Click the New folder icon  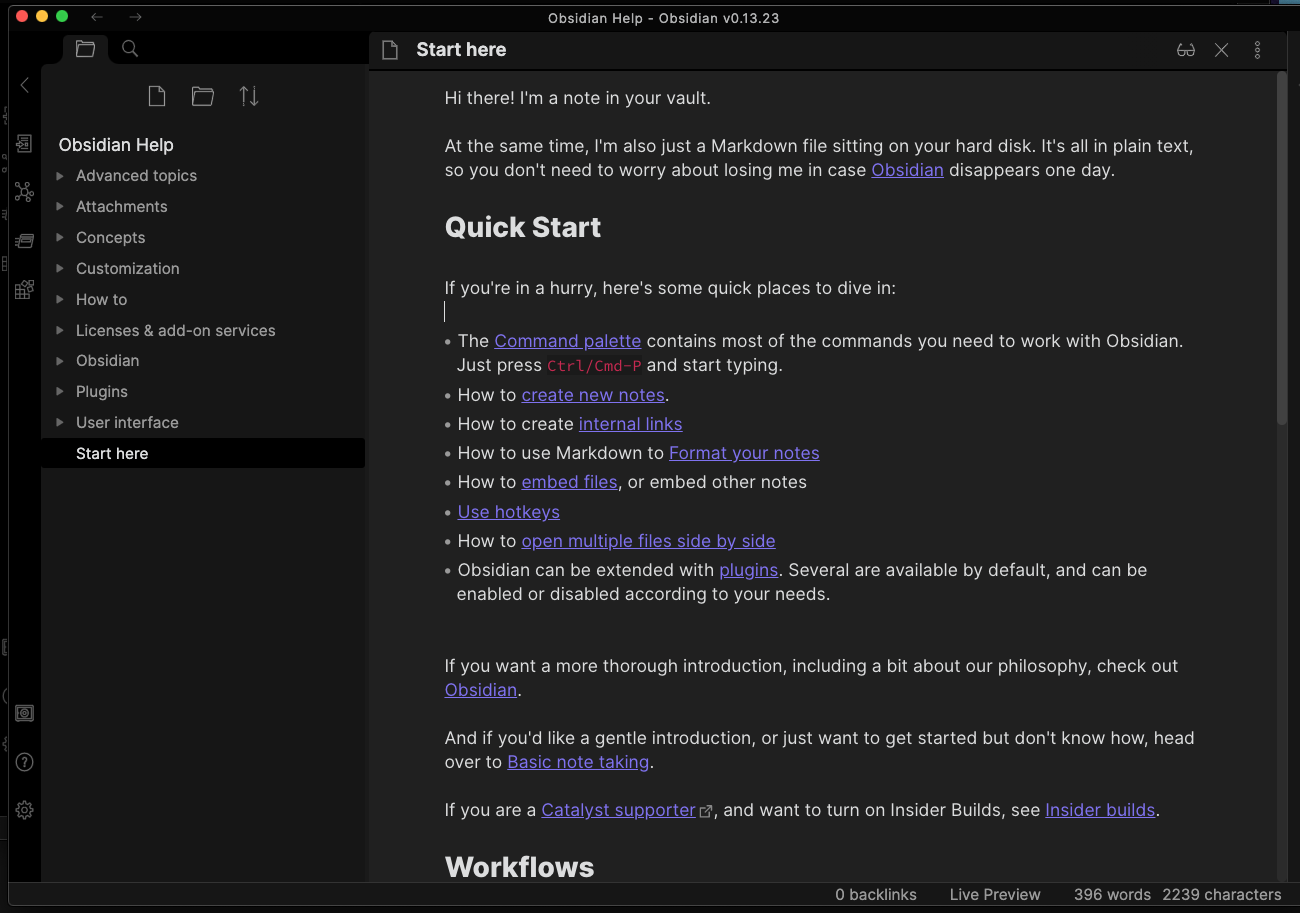[x=203, y=96]
